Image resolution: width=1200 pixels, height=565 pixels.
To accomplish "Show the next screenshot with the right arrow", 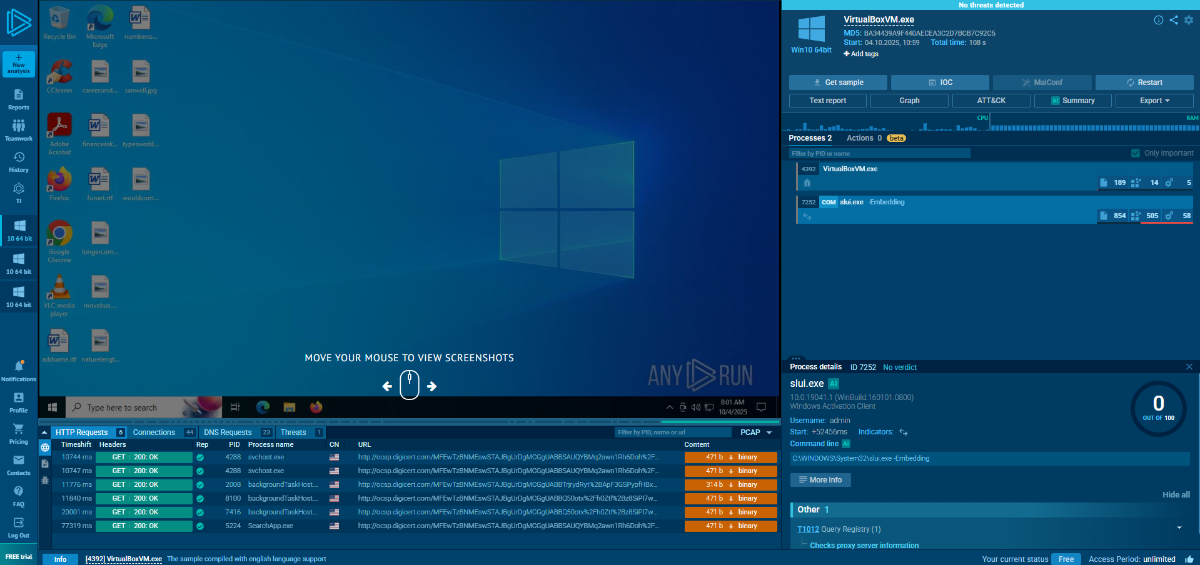I will [432, 386].
